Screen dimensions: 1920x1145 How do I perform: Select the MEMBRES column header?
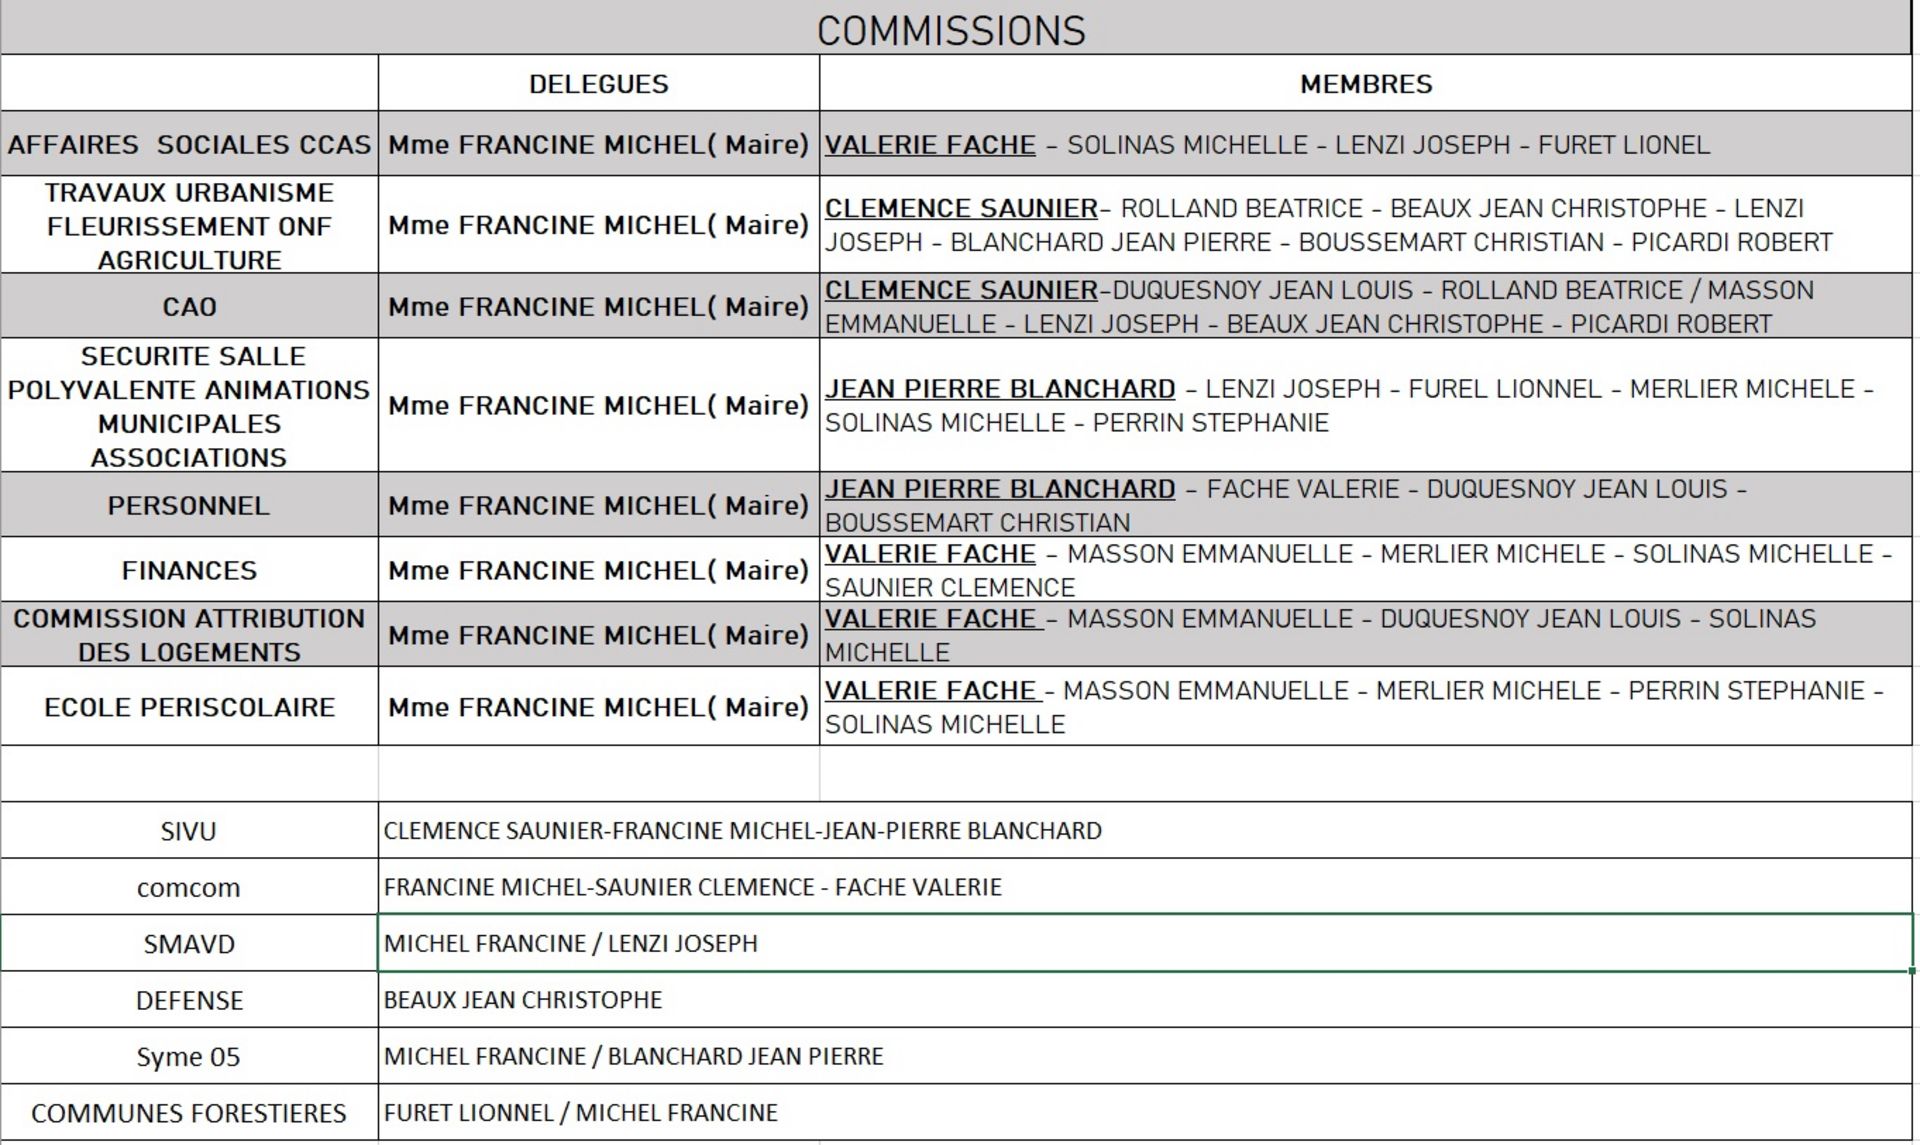coord(1365,83)
